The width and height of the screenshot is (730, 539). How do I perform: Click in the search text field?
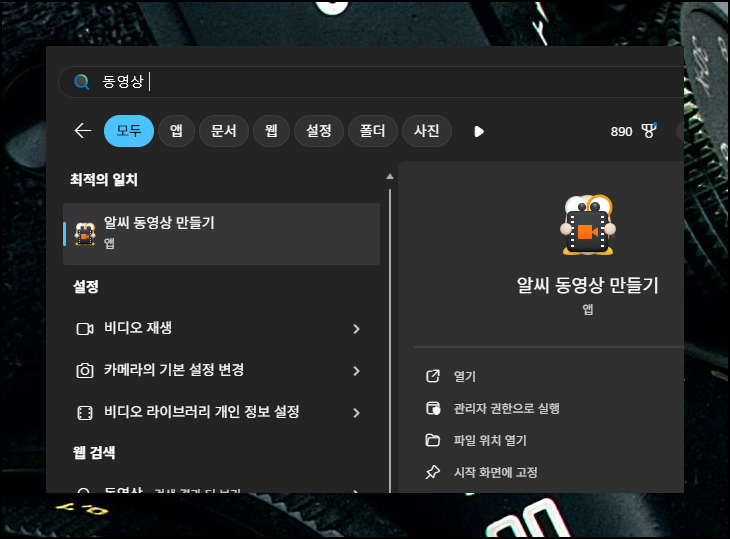tap(372, 82)
